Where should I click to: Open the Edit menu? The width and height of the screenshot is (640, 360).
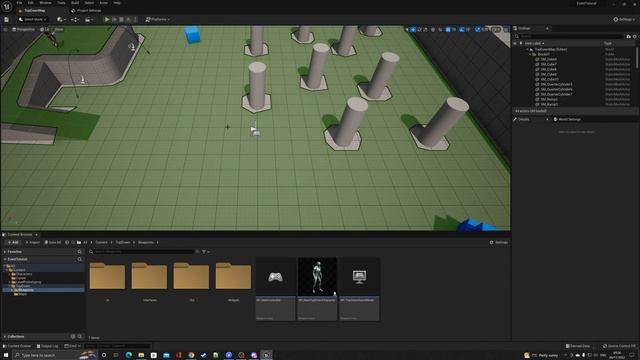pos(31,3)
